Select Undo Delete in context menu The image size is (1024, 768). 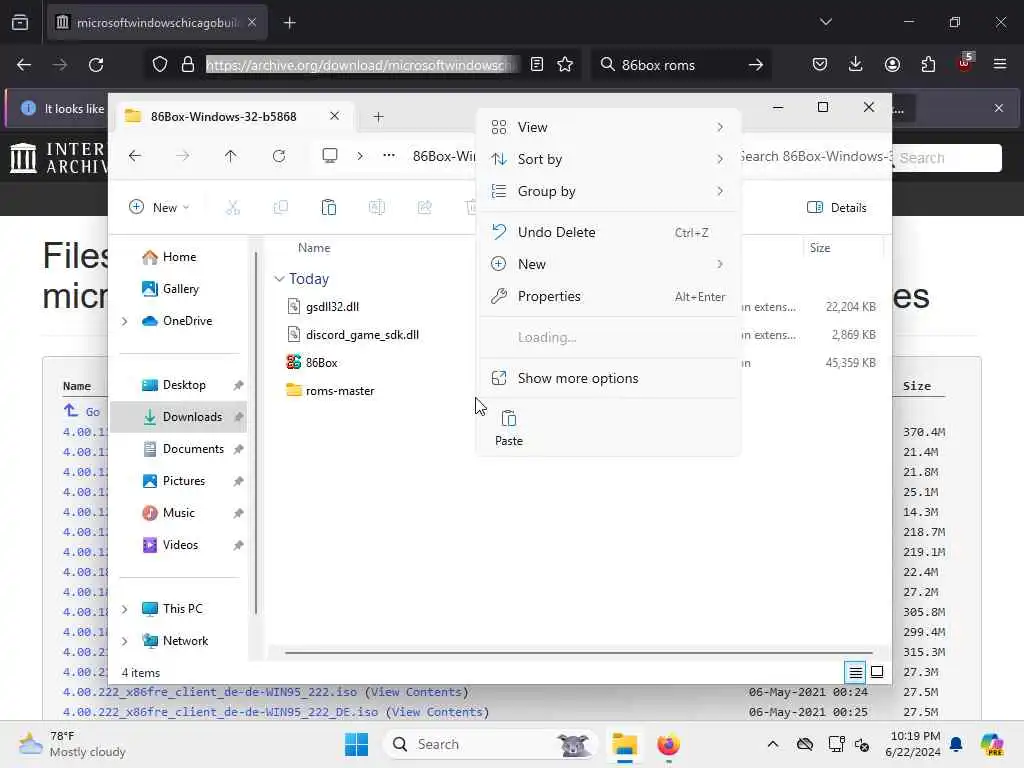(x=608, y=232)
